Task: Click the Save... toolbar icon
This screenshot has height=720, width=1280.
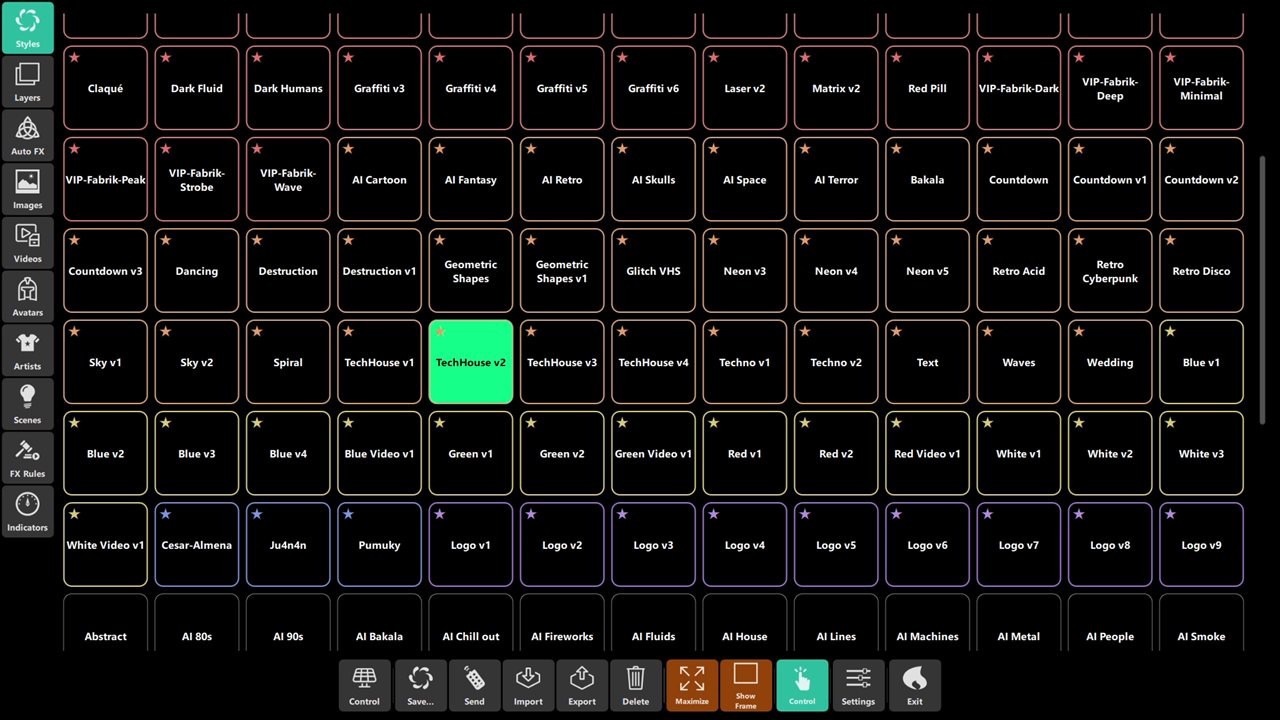Action: pos(420,685)
